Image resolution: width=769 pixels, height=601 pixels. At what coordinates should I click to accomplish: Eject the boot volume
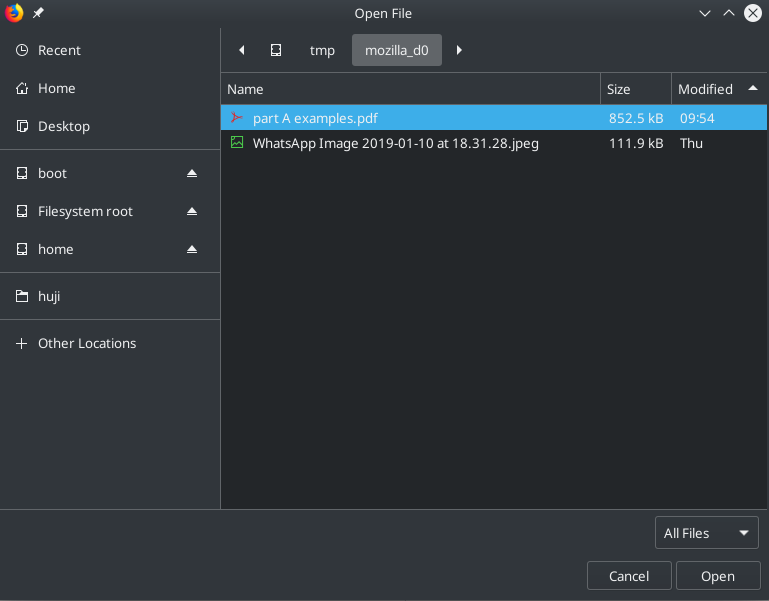192,173
